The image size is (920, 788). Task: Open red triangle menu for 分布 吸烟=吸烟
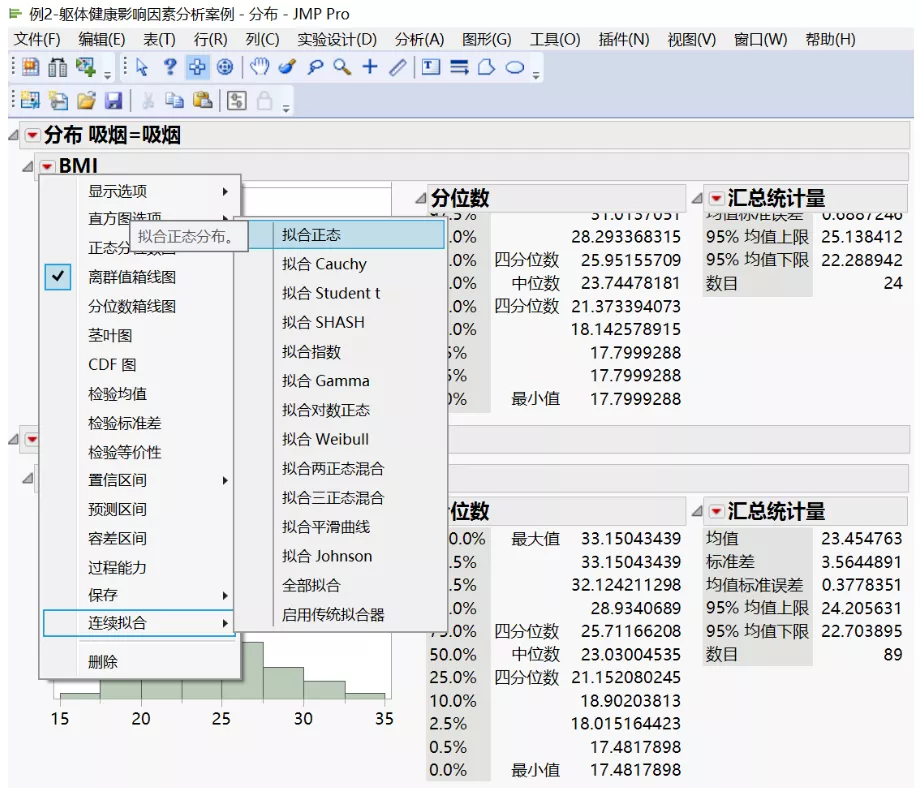pyautogui.click(x=32, y=136)
